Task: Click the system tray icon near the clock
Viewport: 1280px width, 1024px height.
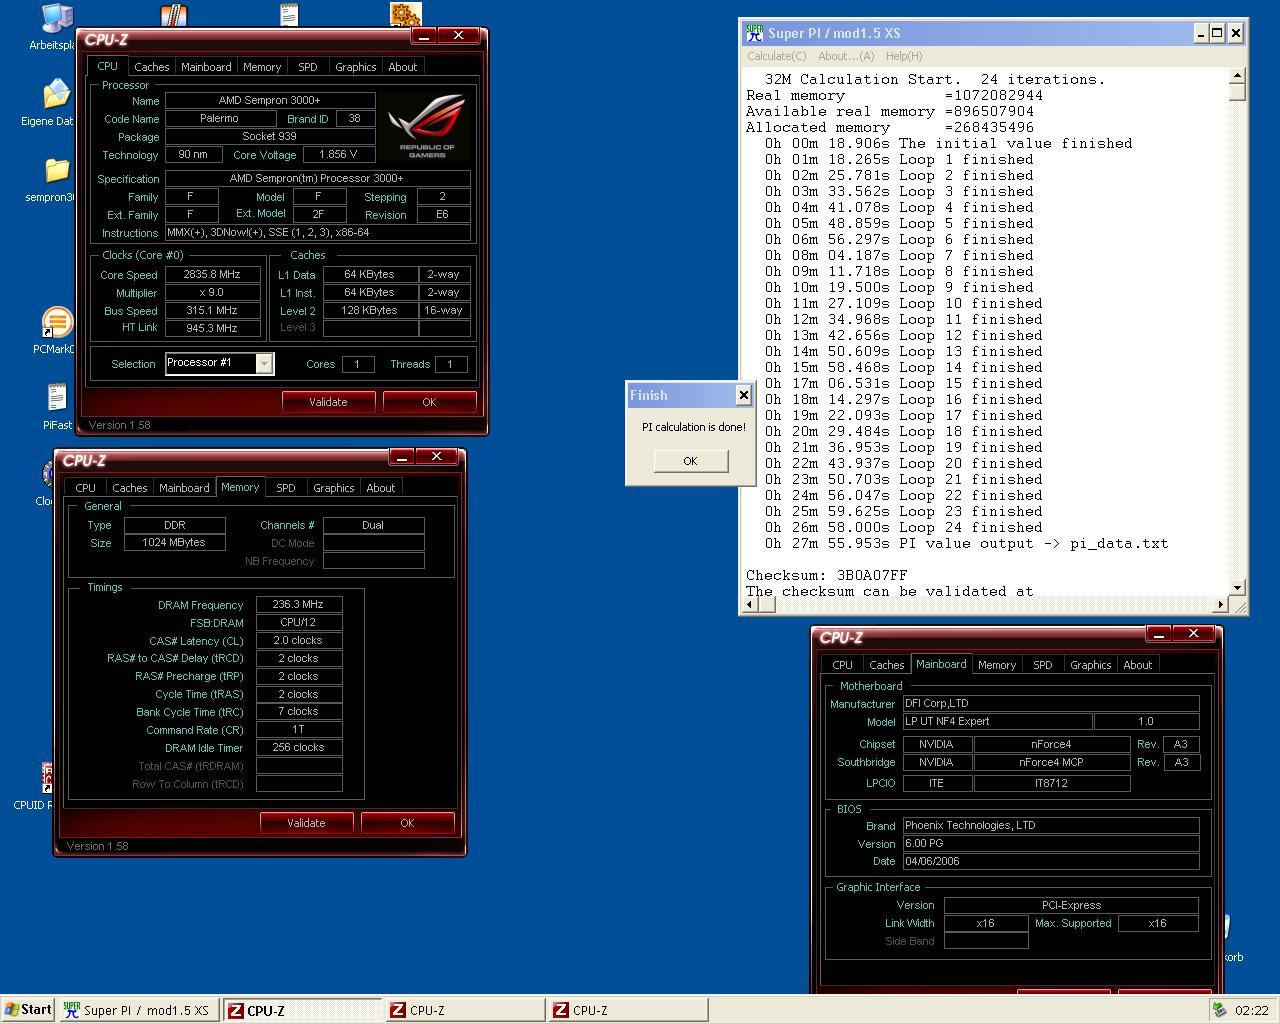Action: click(1219, 1010)
